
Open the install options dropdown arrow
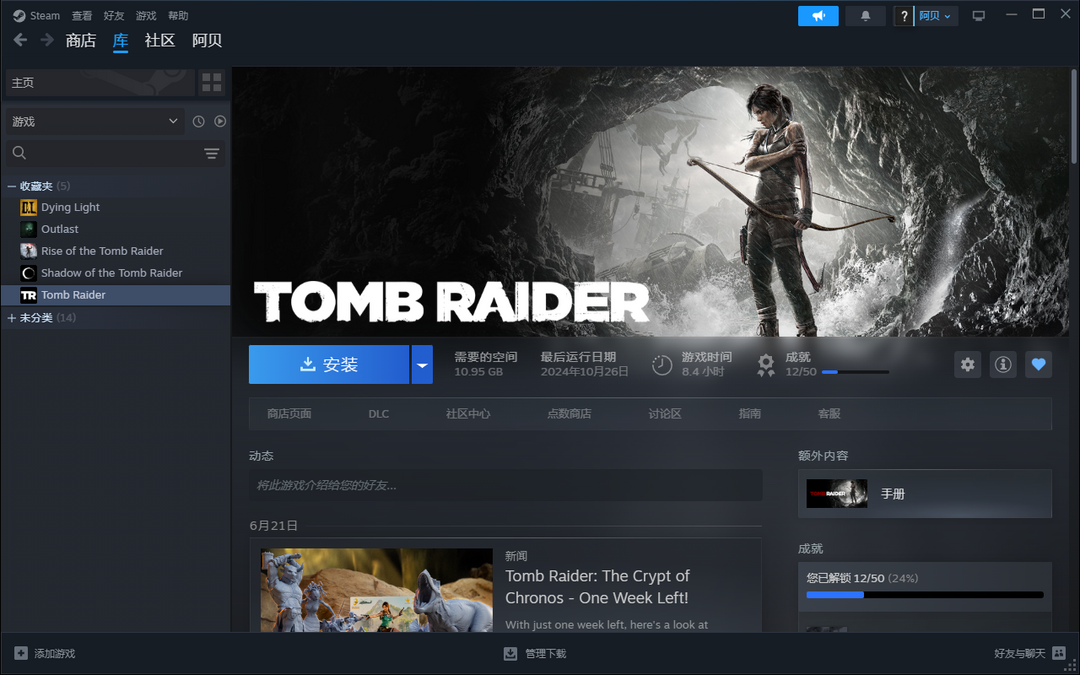[x=422, y=364]
